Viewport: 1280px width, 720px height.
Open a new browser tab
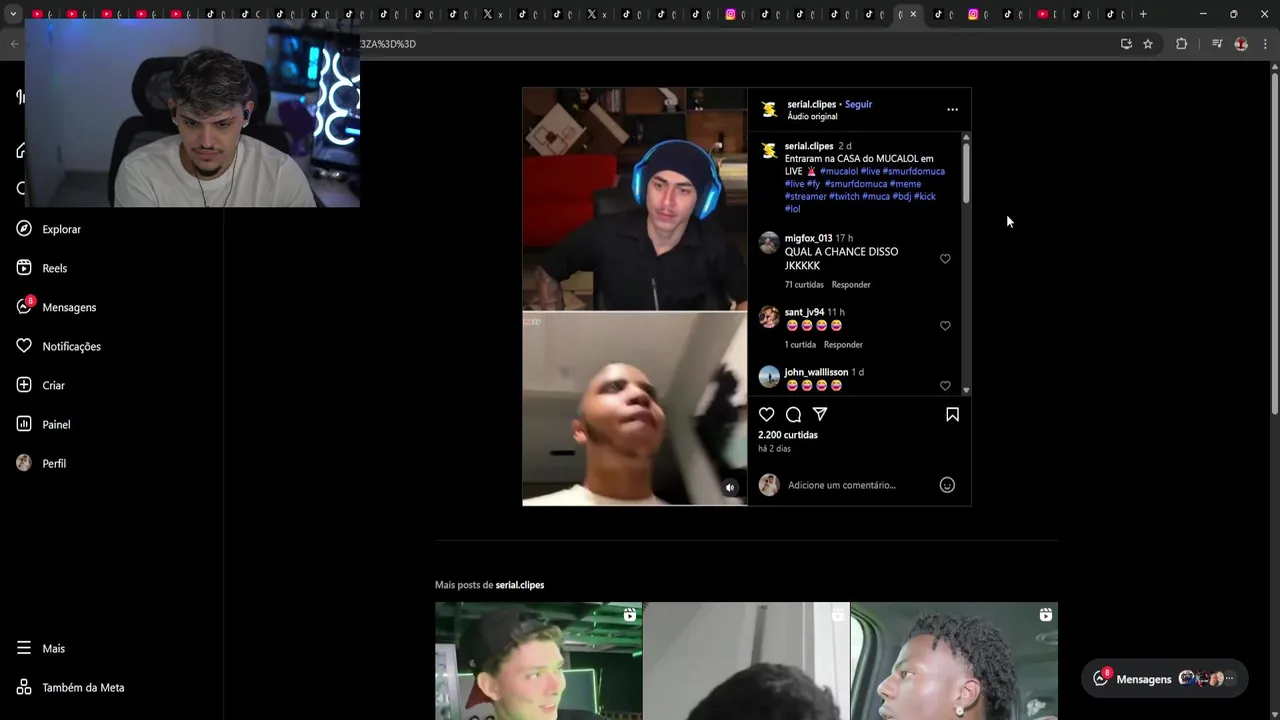coord(1143,14)
